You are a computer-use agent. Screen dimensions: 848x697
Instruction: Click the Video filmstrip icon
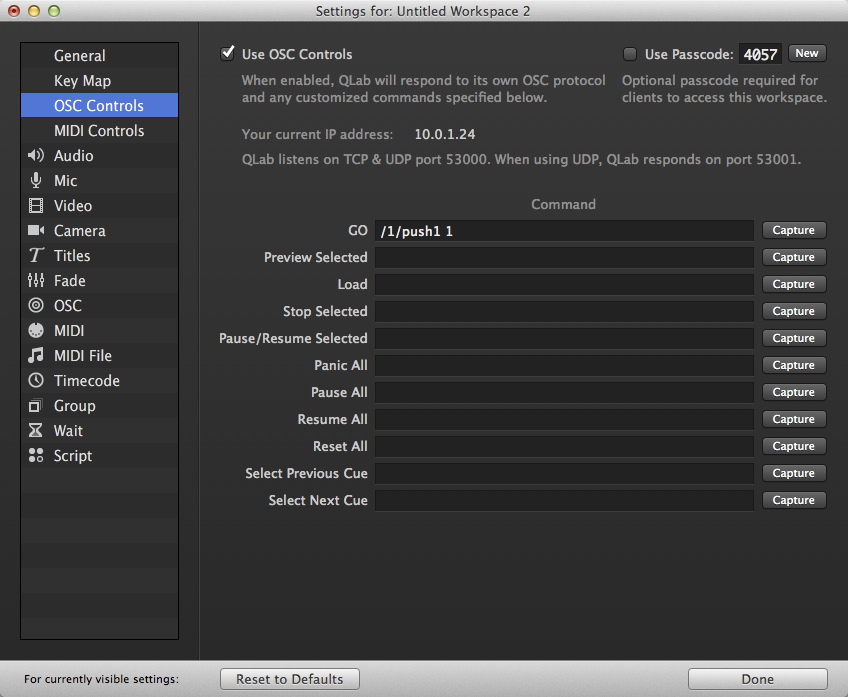coord(36,206)
